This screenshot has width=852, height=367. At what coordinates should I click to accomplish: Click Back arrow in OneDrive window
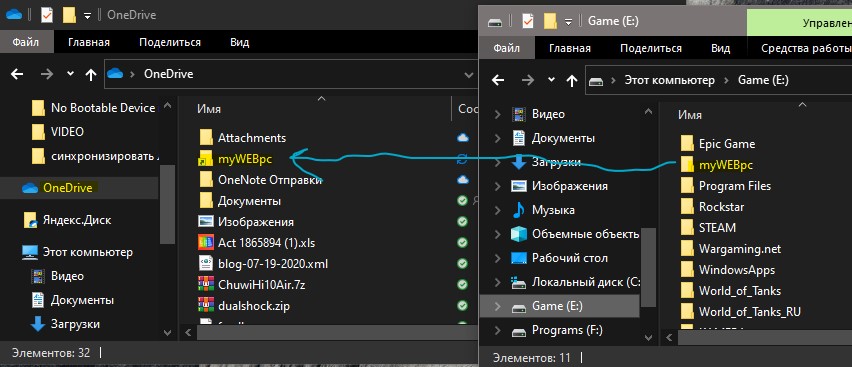(x=17, y=74)
